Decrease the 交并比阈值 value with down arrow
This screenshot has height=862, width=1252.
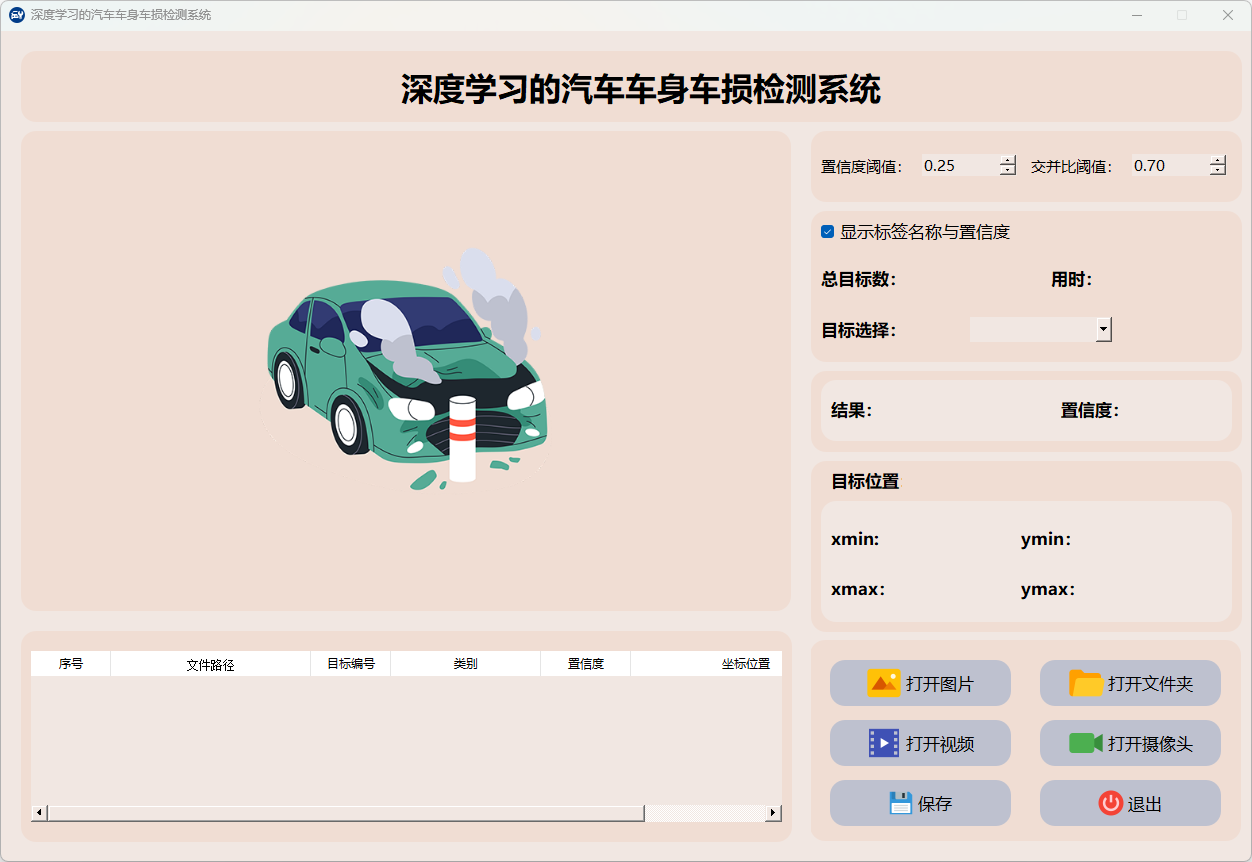[x=1217, y=171]
